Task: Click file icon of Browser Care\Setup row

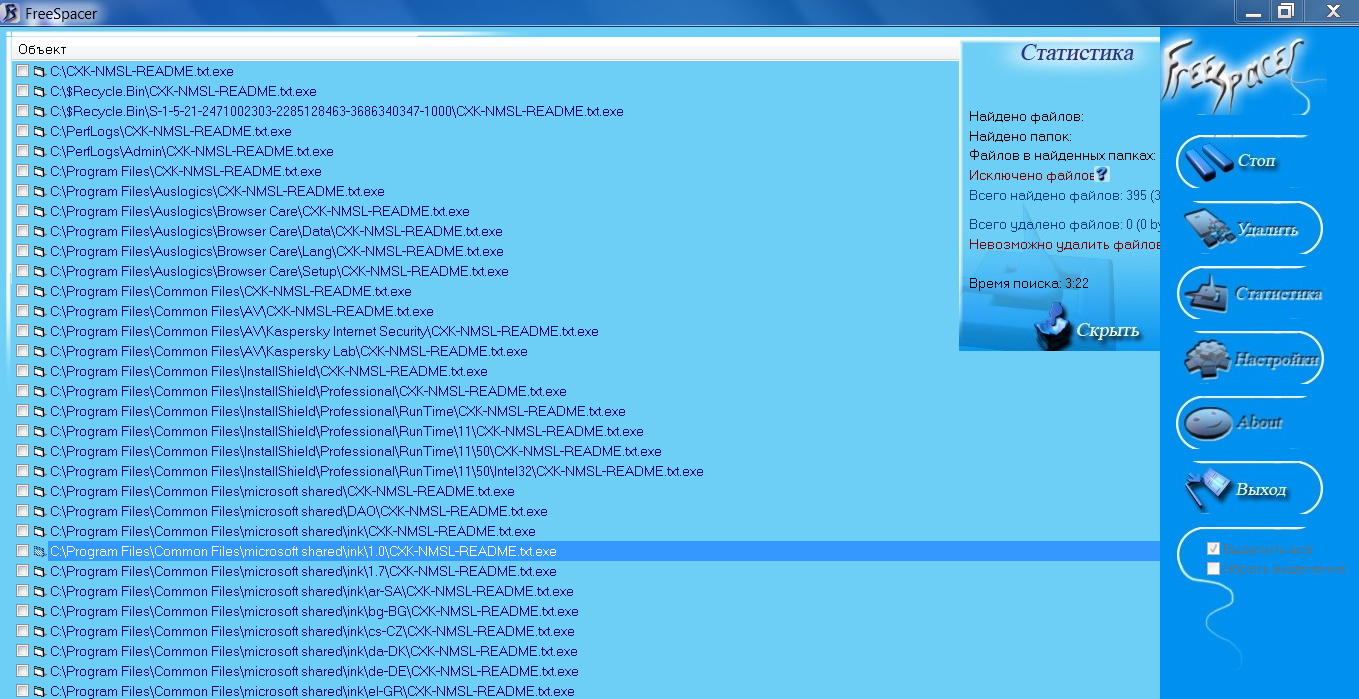Action: click(39, 271)
